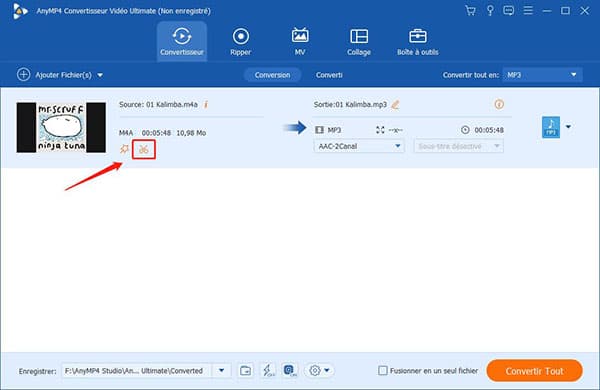
Task: Open the output folder icon
Action: (x=246, y=370)
